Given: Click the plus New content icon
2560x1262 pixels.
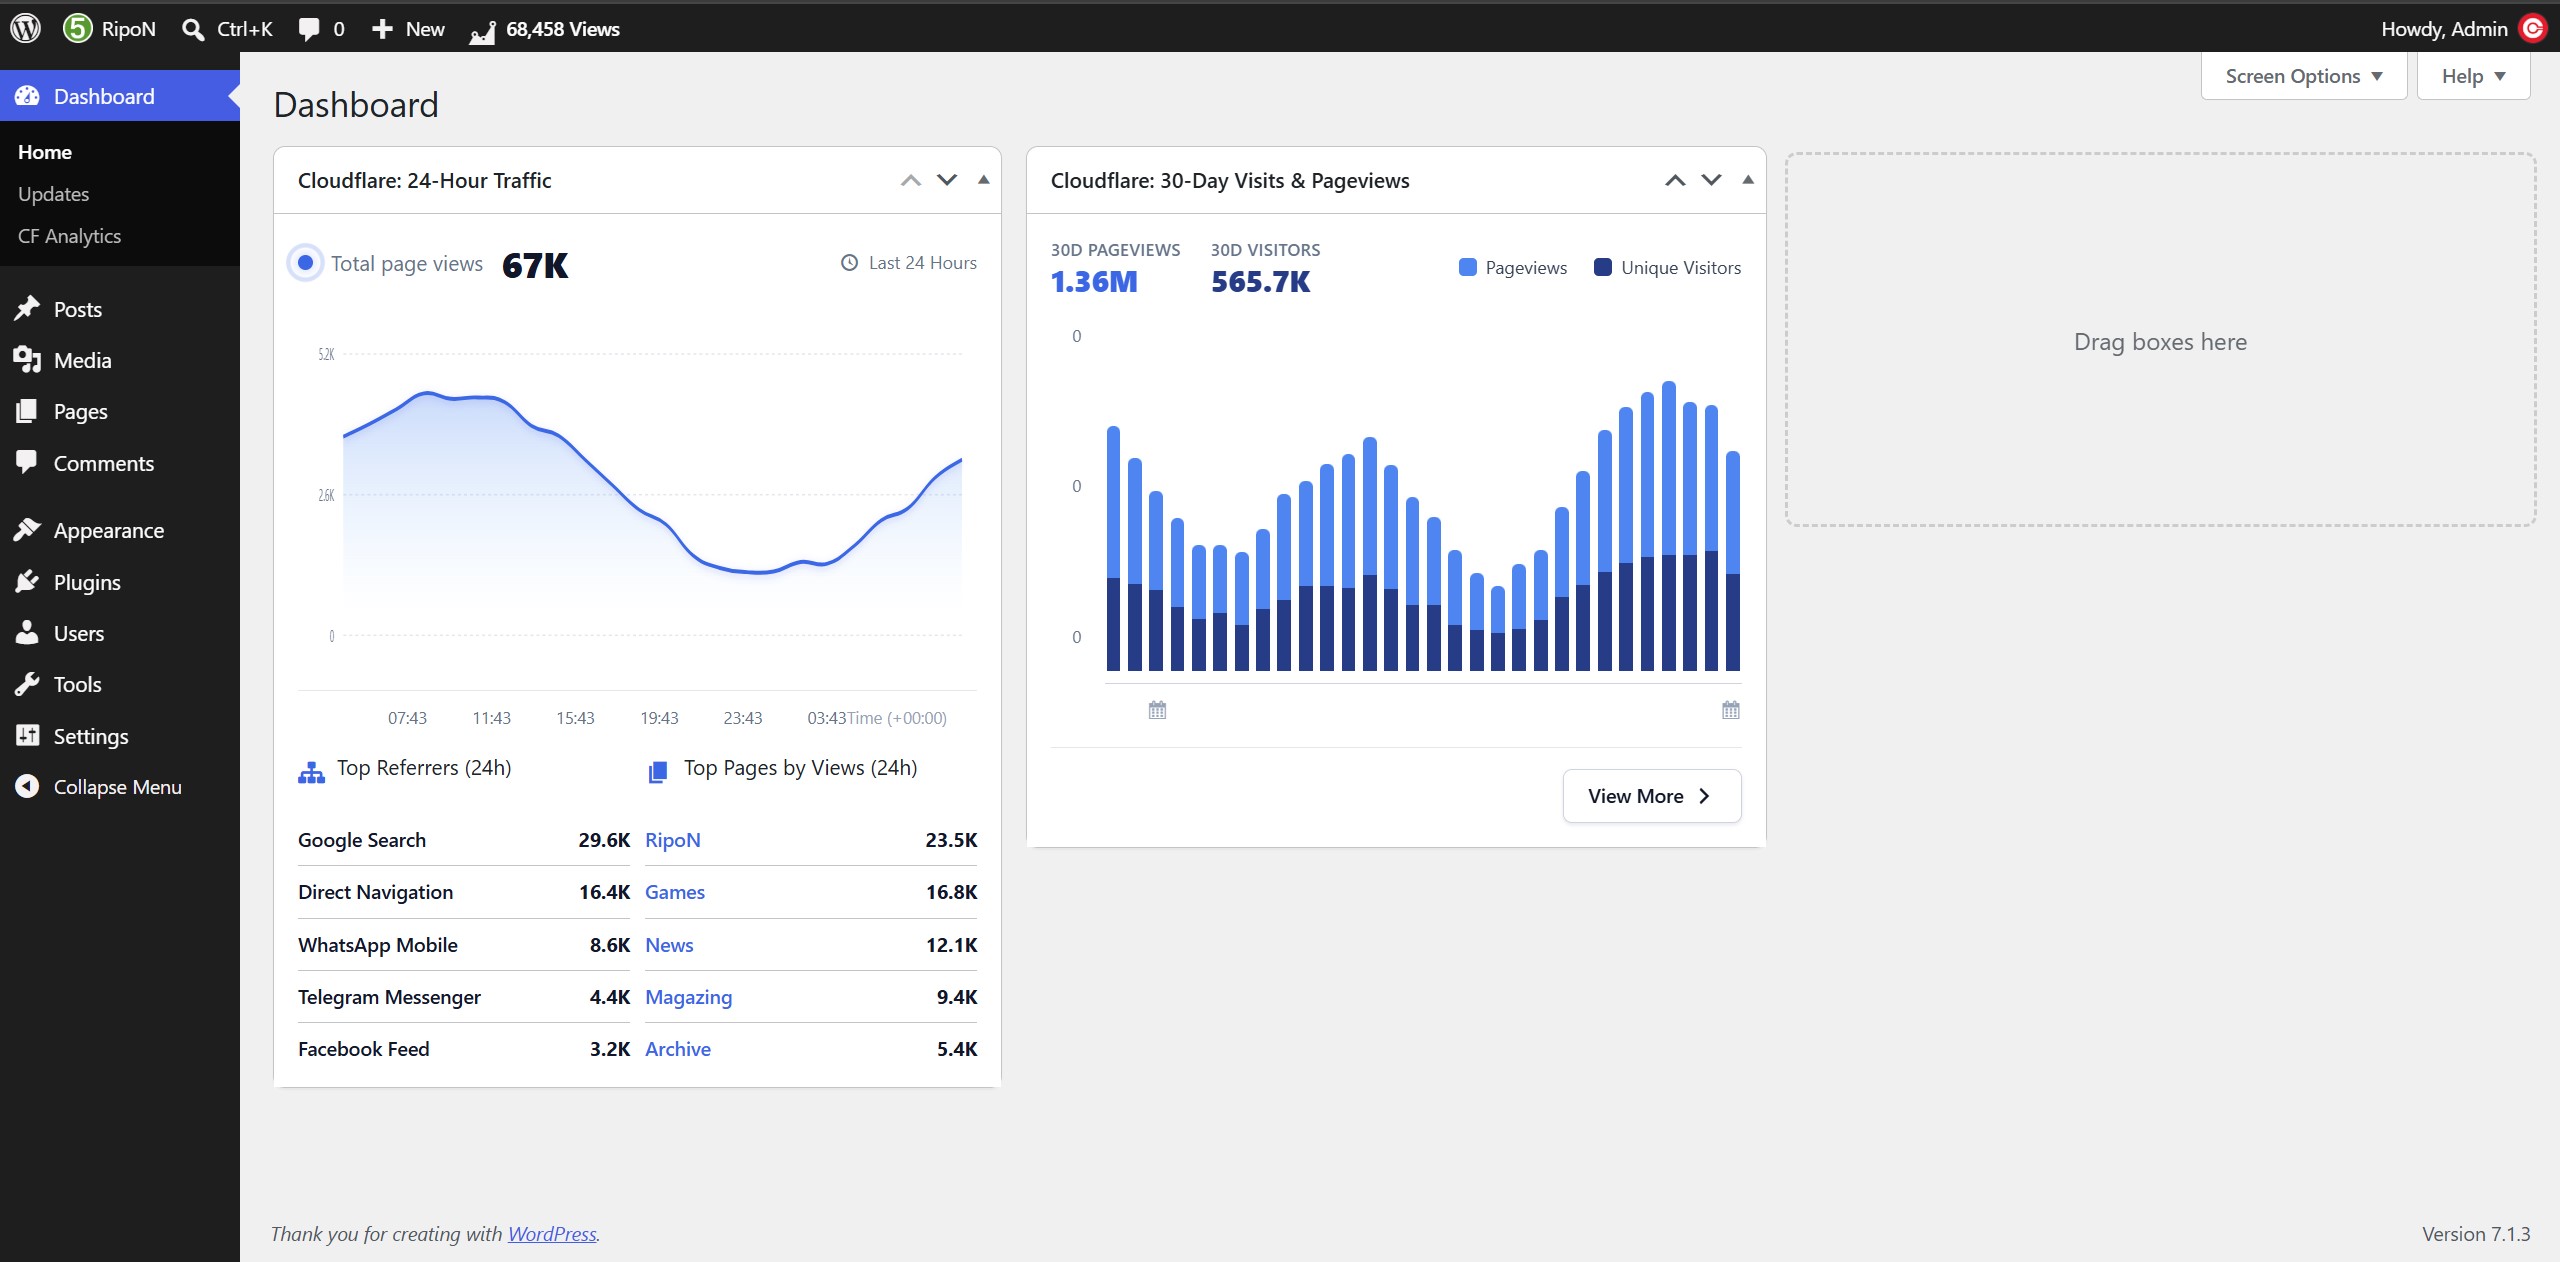Looking at the screenshot, I should click(x=382, y=29).
